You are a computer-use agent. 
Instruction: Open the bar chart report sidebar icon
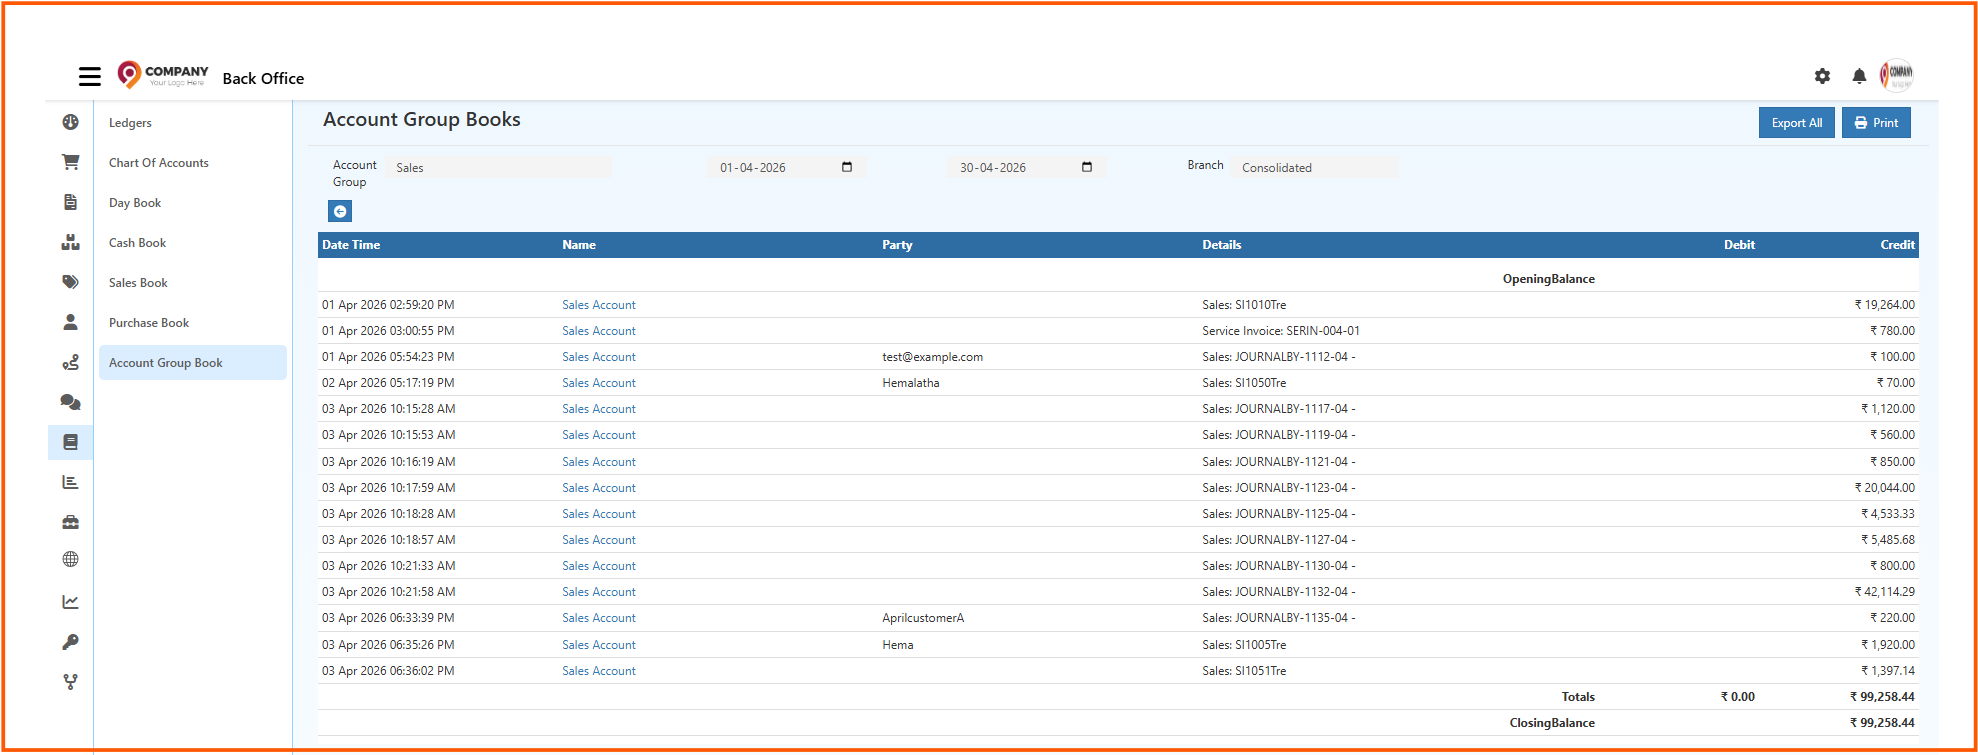[70, 482]
